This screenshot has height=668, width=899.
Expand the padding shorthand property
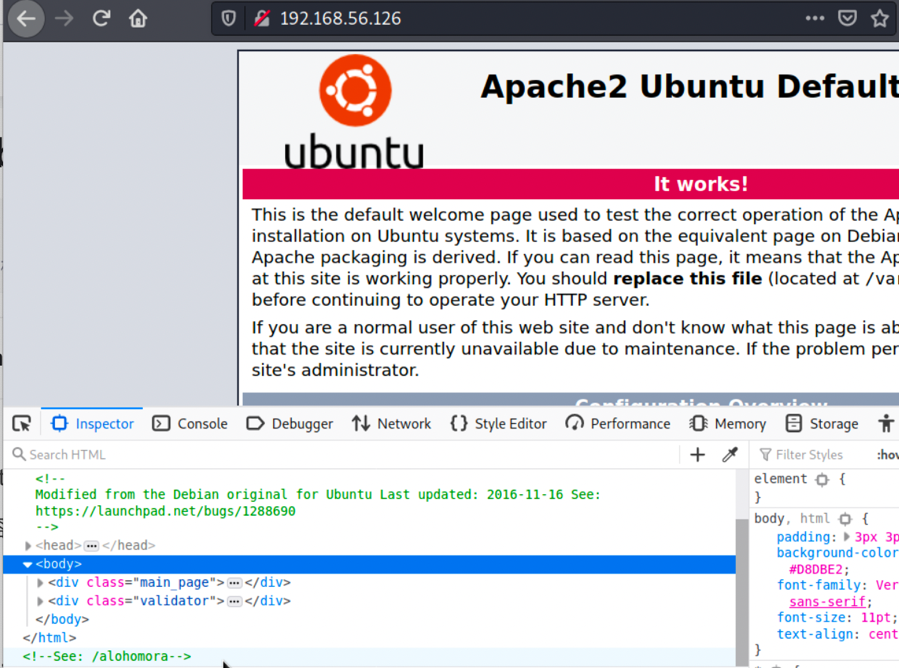pyautogui.click(x=847, y=537)
